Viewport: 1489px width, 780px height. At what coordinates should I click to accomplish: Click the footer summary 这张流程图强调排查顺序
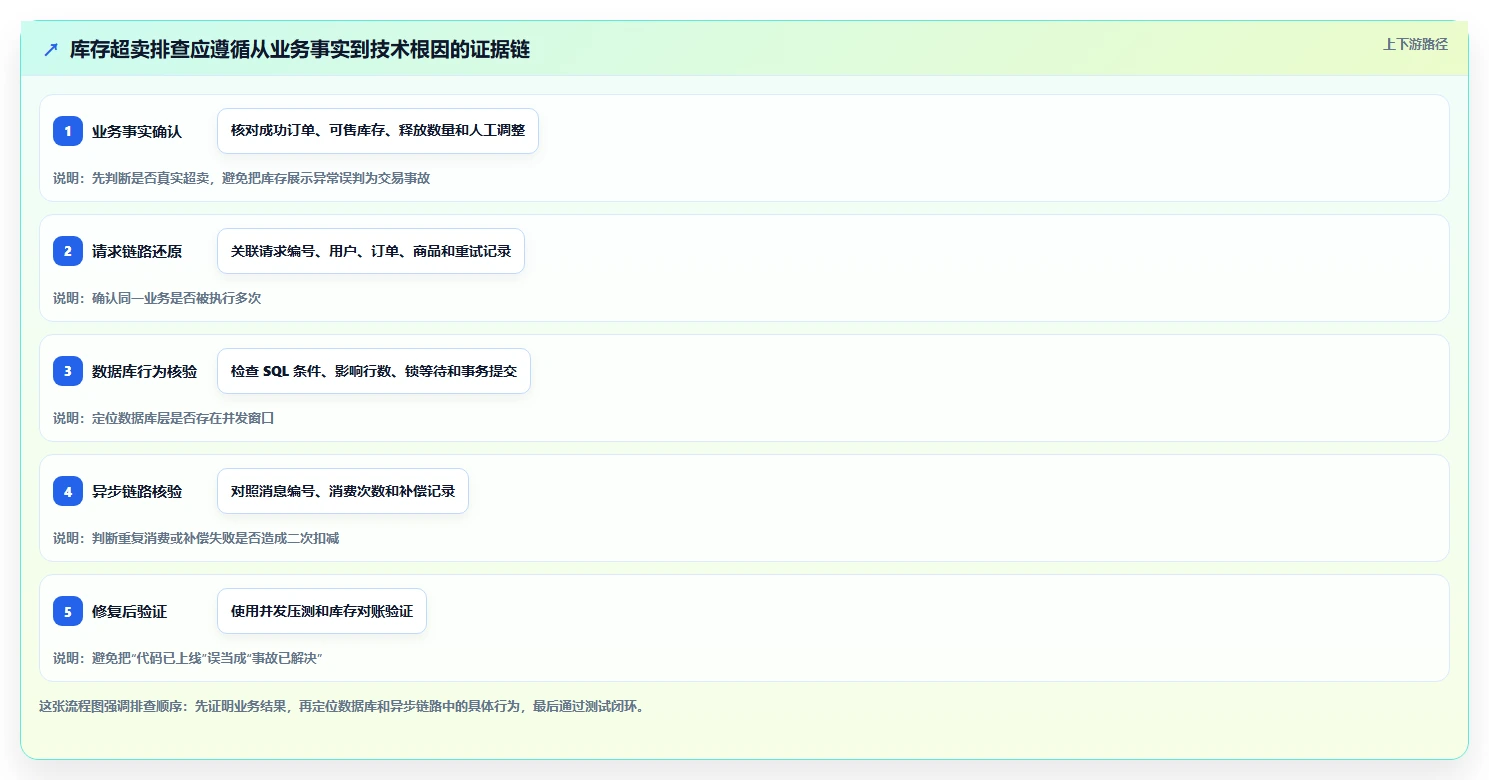point(342,706)
